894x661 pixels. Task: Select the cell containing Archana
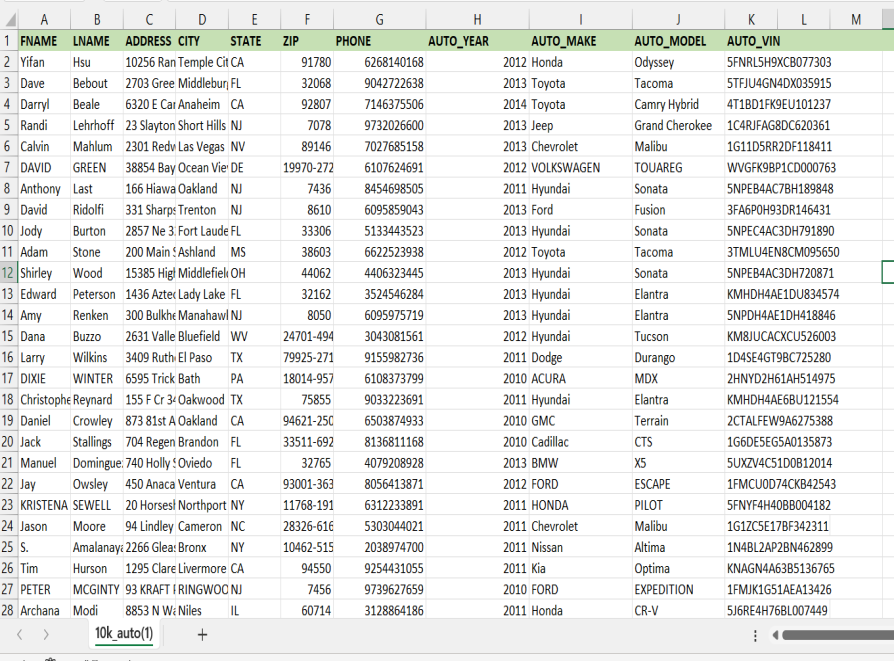pos(44,611)
